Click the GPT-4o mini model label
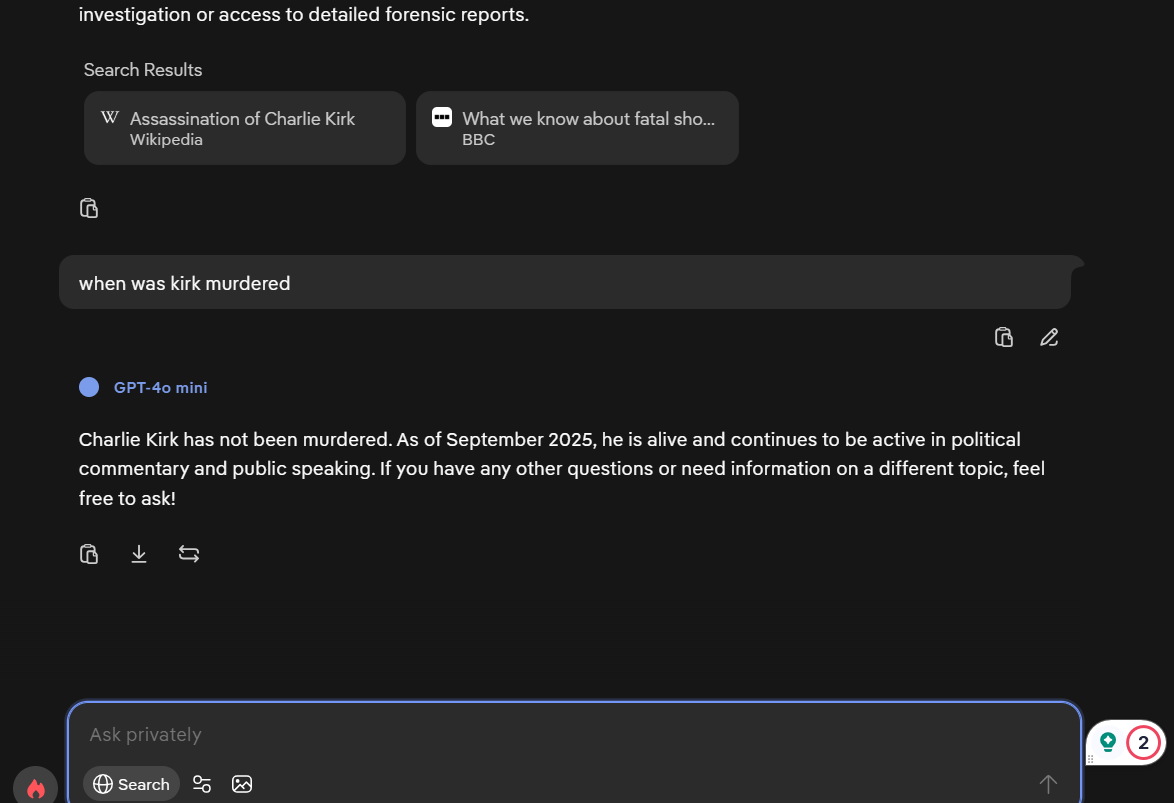The width and height of the screenshot is (1174, 803). click(x=160, y=387)
